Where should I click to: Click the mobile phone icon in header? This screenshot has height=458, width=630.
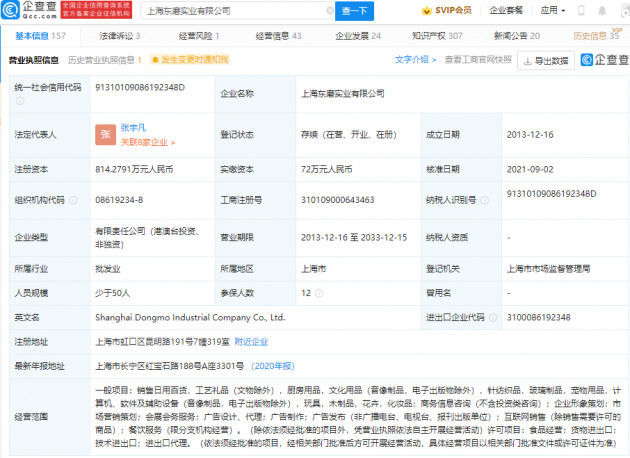click(581, 10)
